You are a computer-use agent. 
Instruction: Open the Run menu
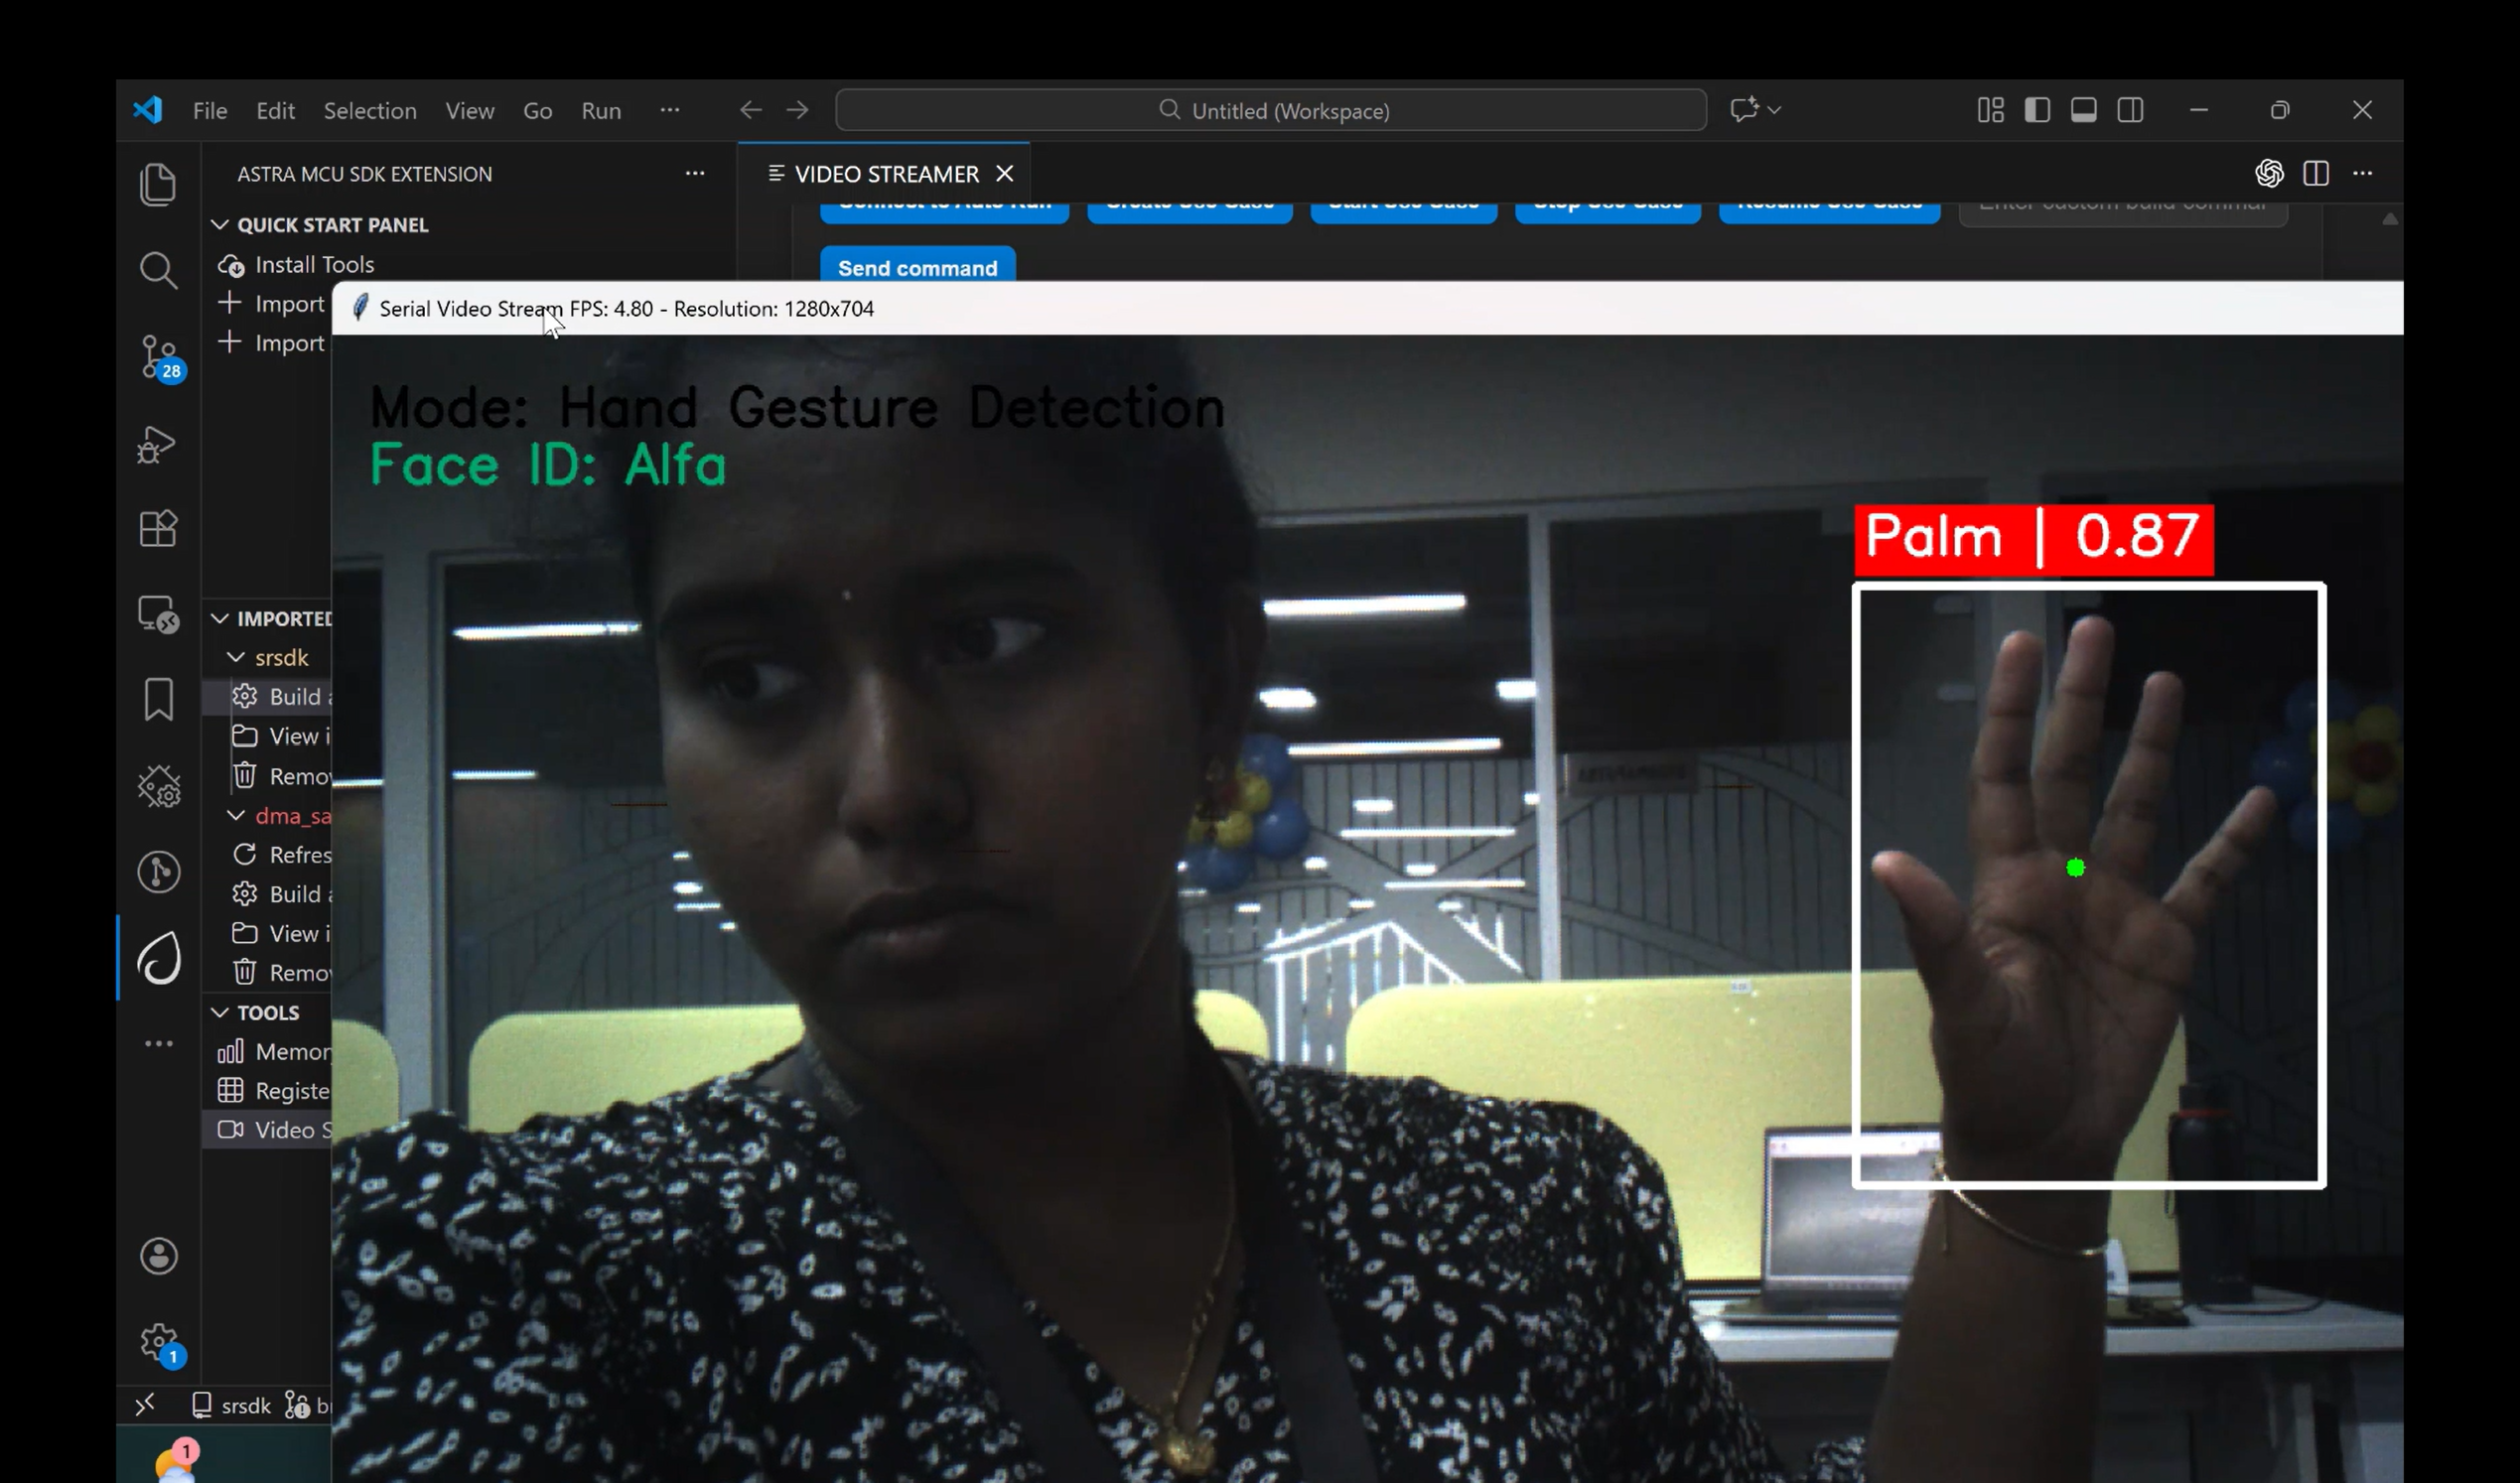(x=601, y=110)
